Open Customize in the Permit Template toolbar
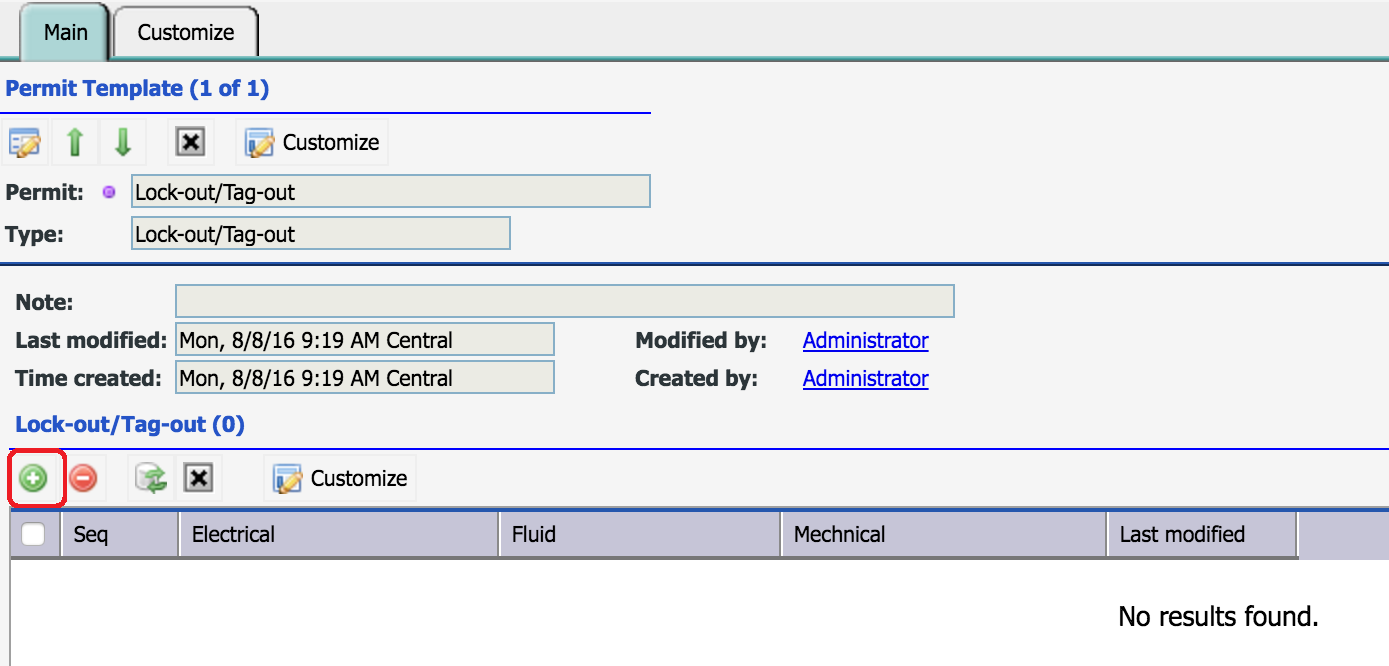Screen dimensions: 1389x666 (312, 142)
